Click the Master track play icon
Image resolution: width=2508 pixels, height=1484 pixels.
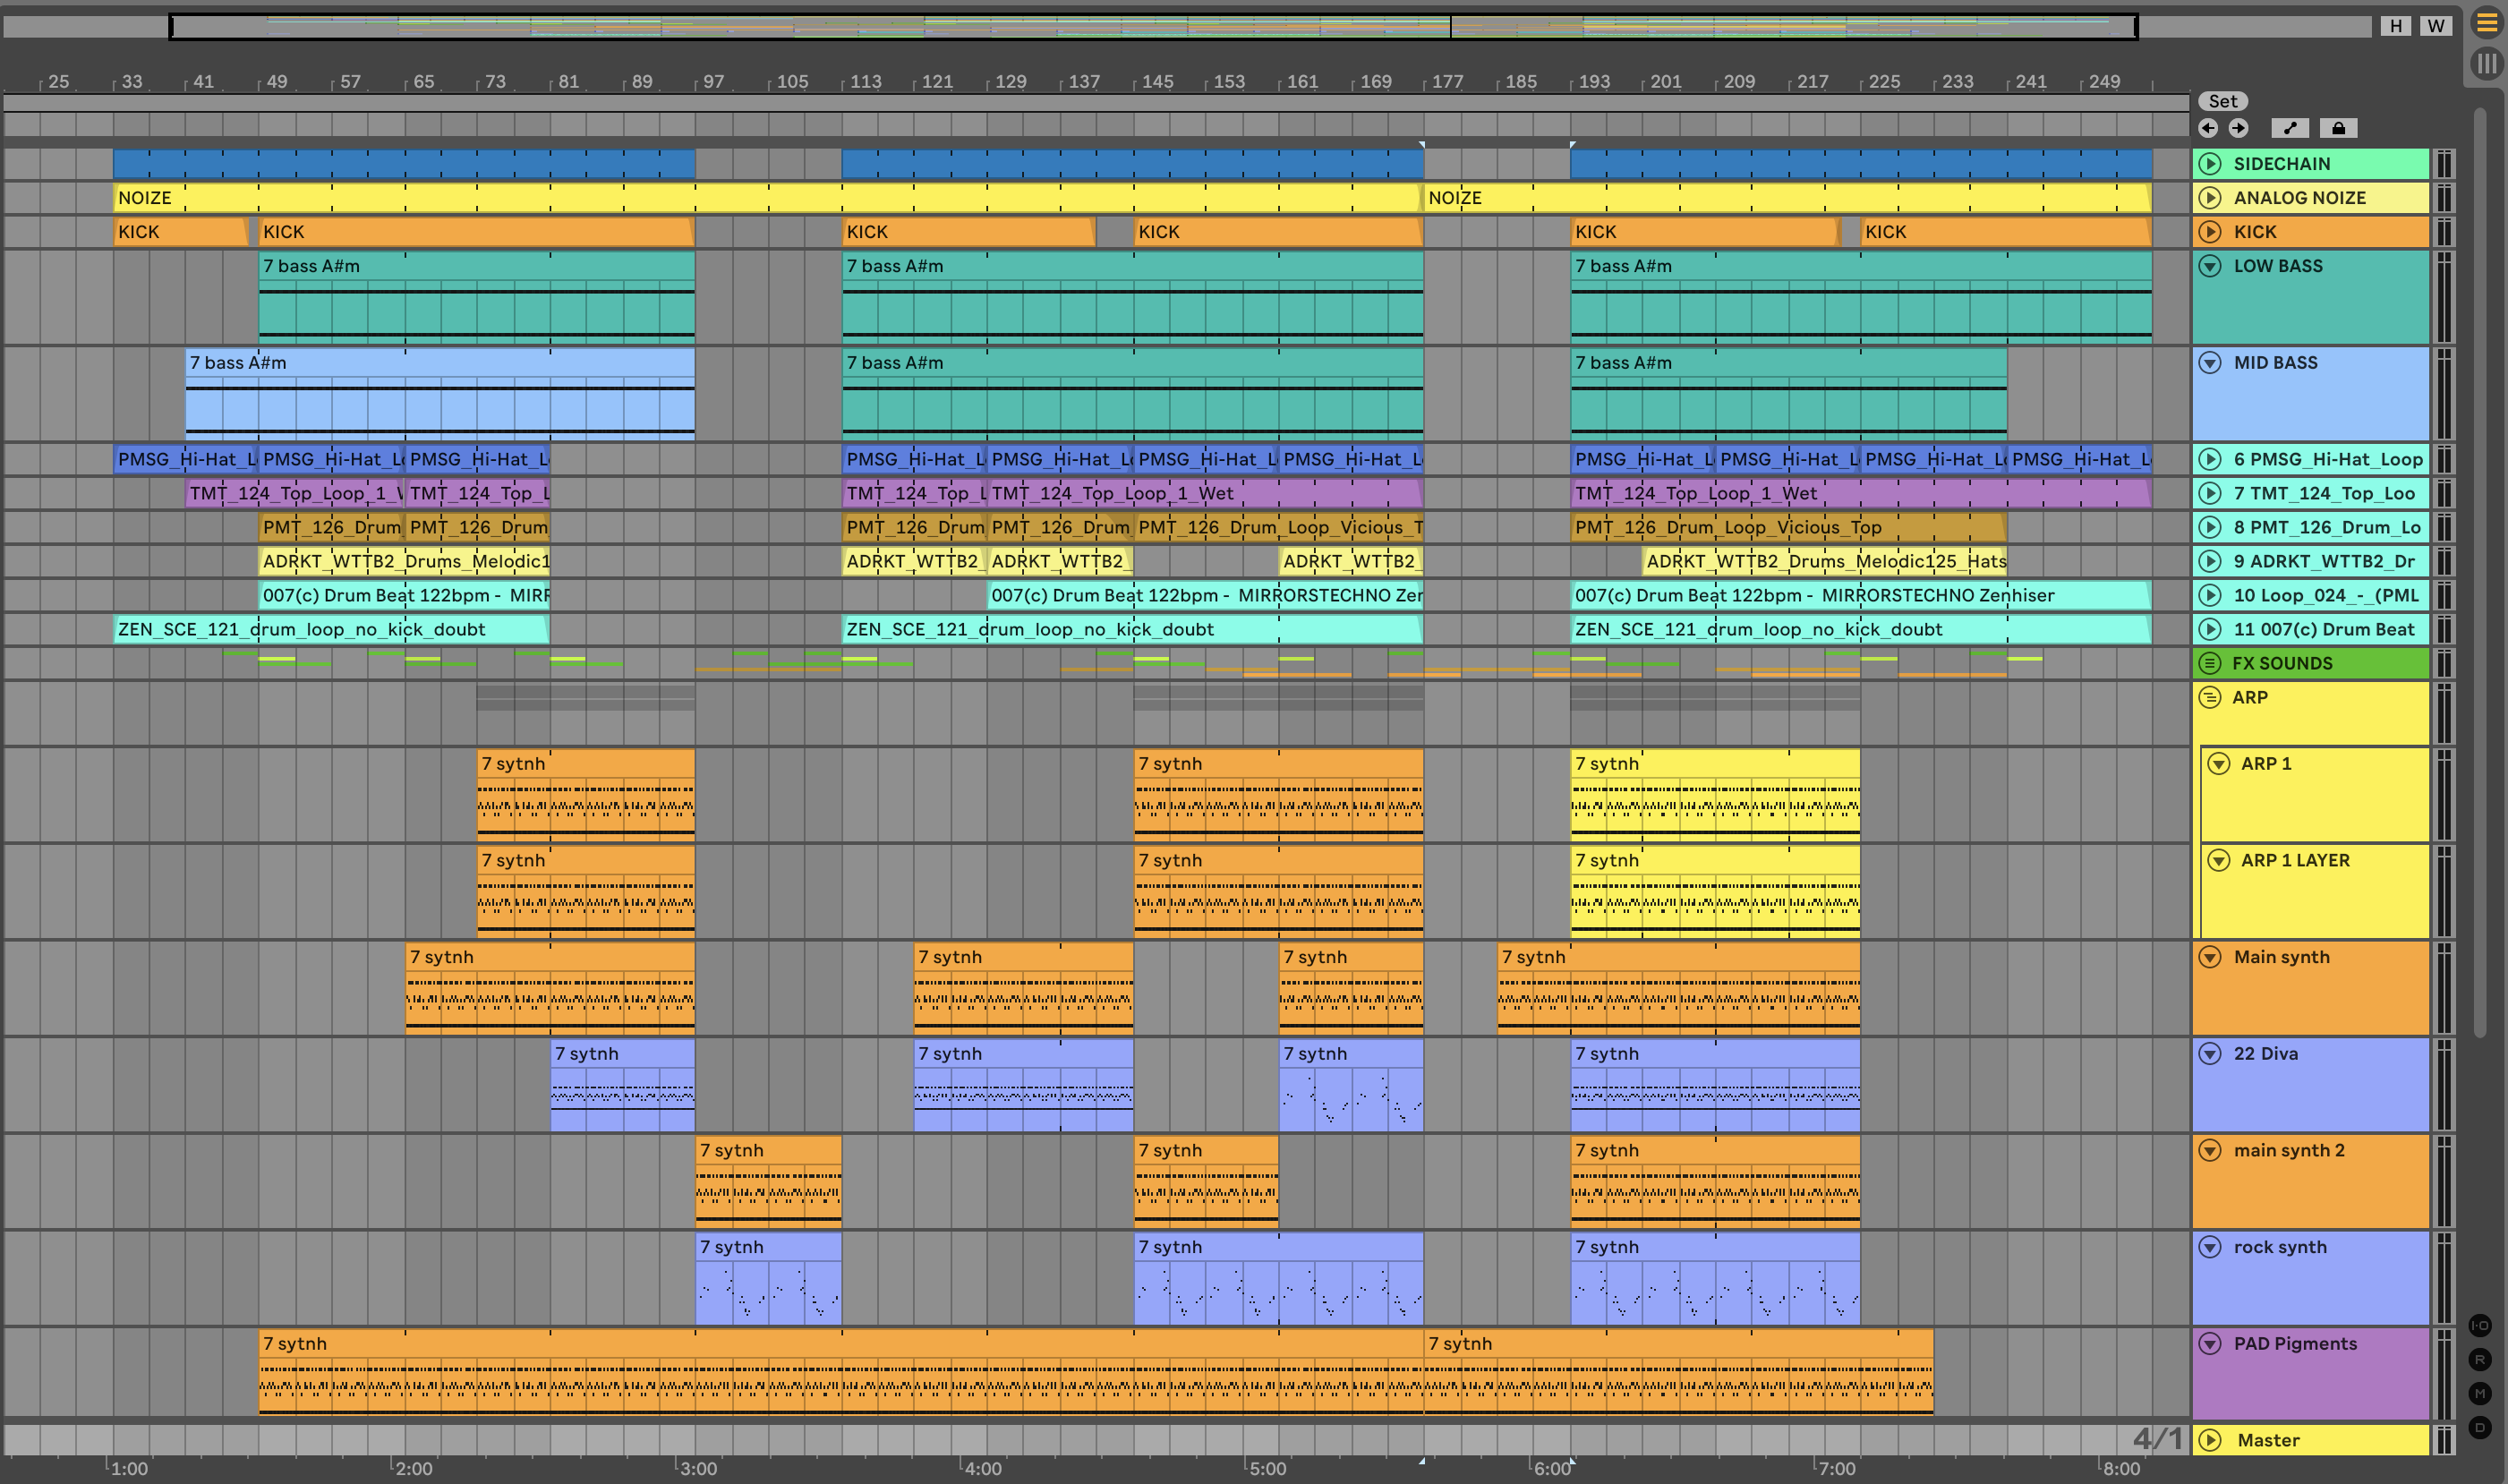pos(2210,1440)
